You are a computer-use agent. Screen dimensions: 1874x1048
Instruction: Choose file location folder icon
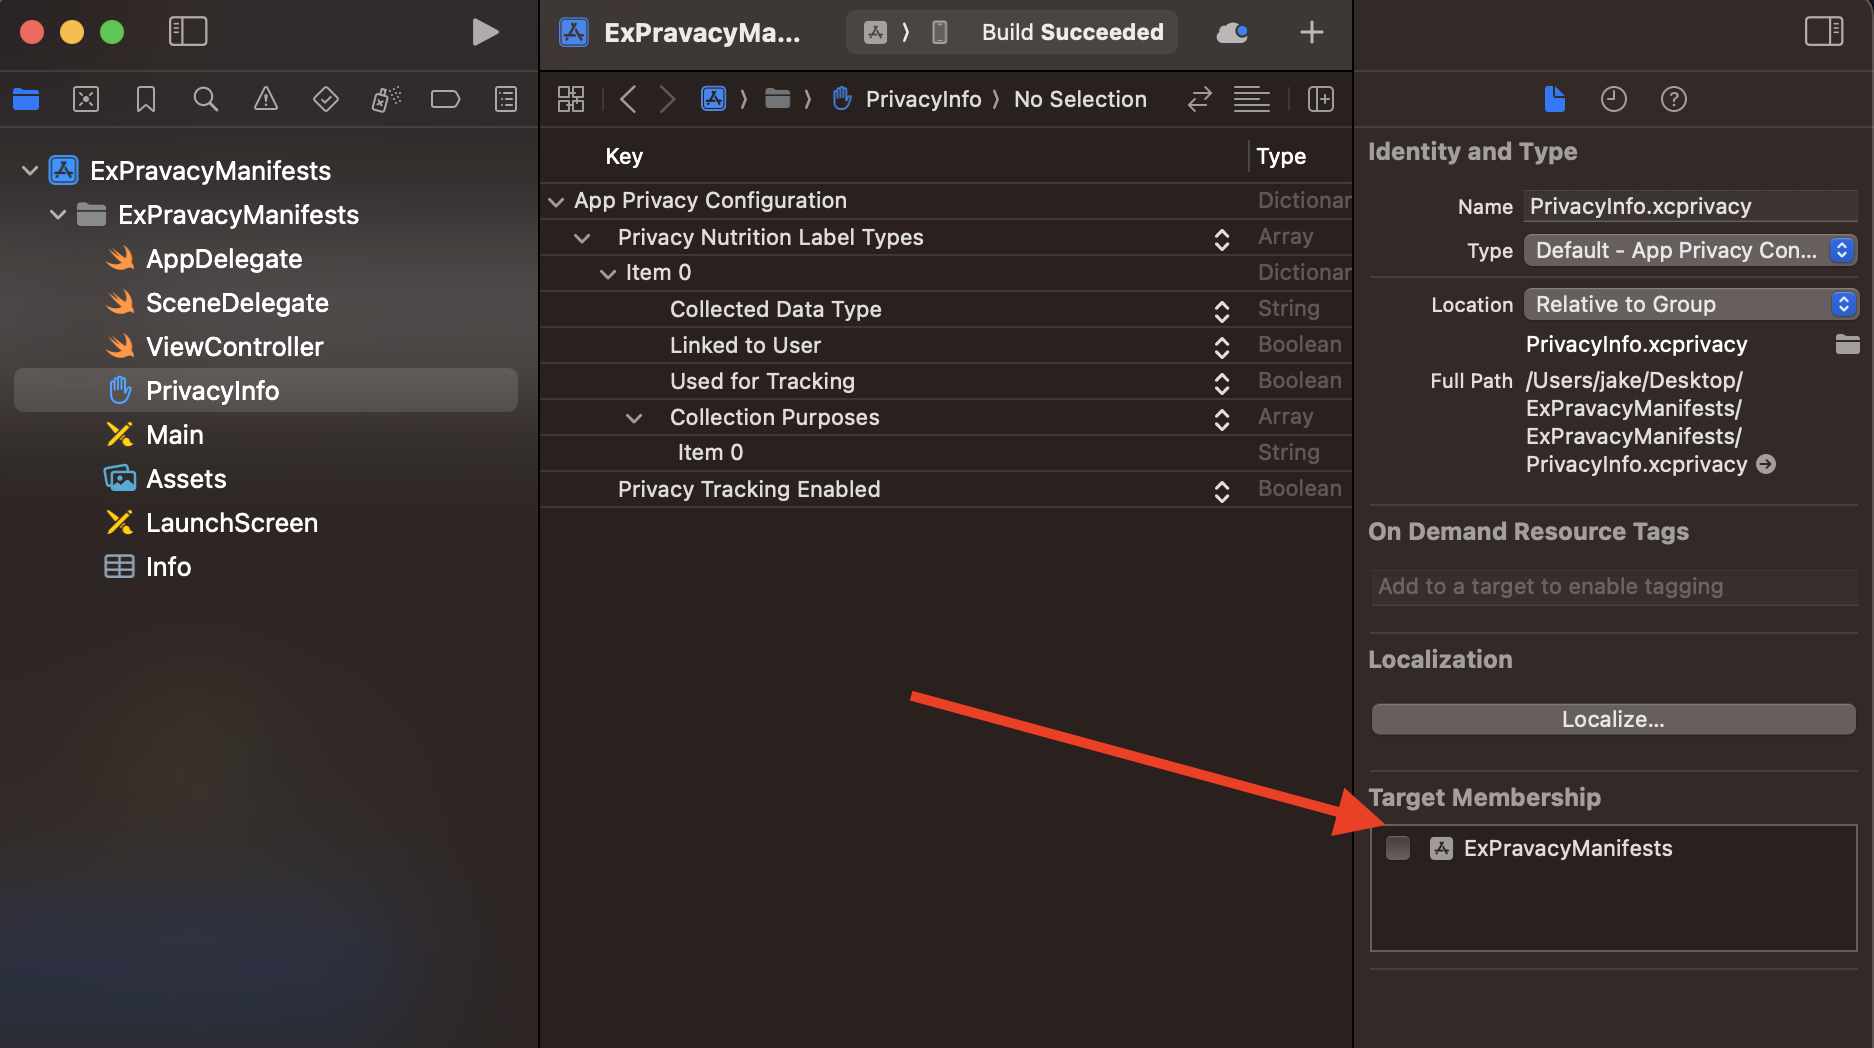1847,344
